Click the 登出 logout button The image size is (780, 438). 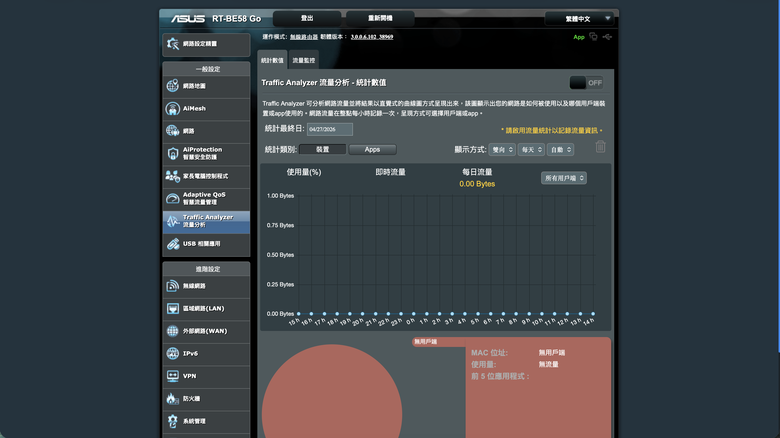coord(307,18)
